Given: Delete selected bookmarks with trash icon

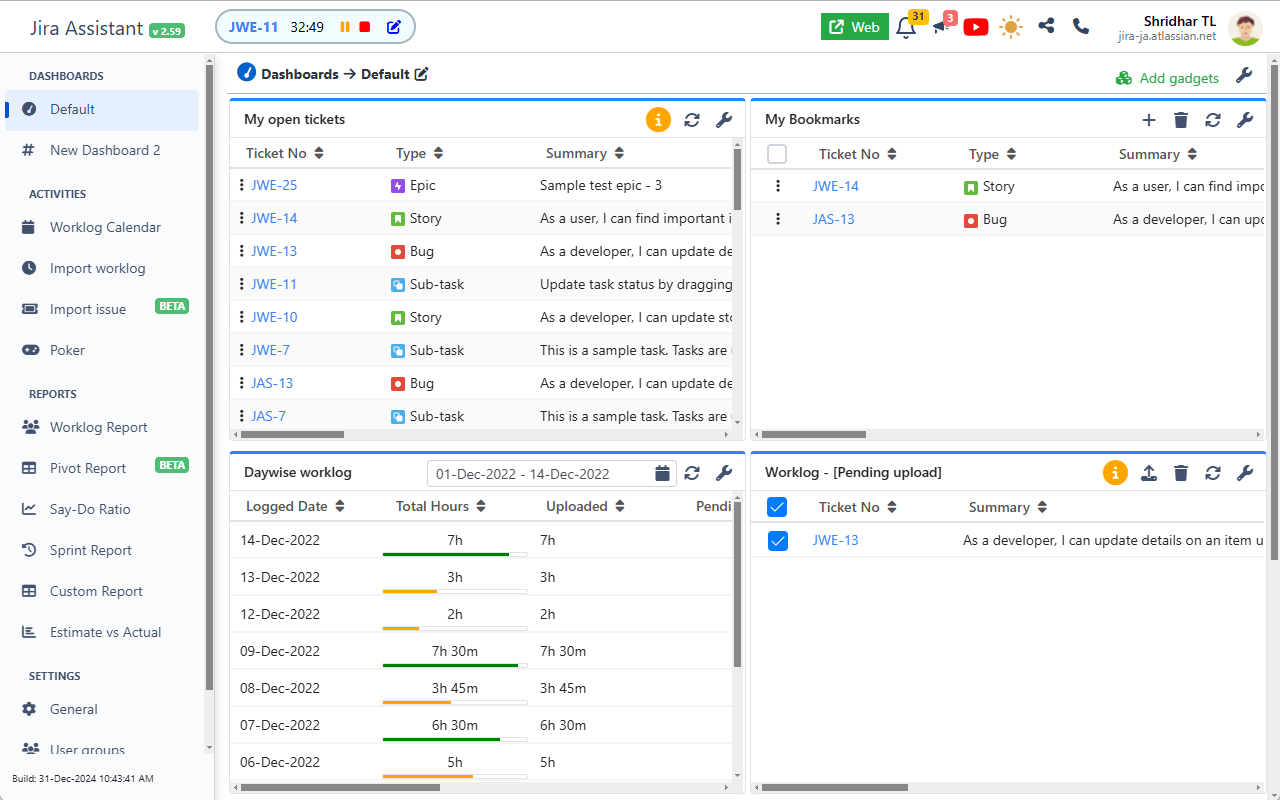Looking at the screenshot, I should (x=1181, y=120).
